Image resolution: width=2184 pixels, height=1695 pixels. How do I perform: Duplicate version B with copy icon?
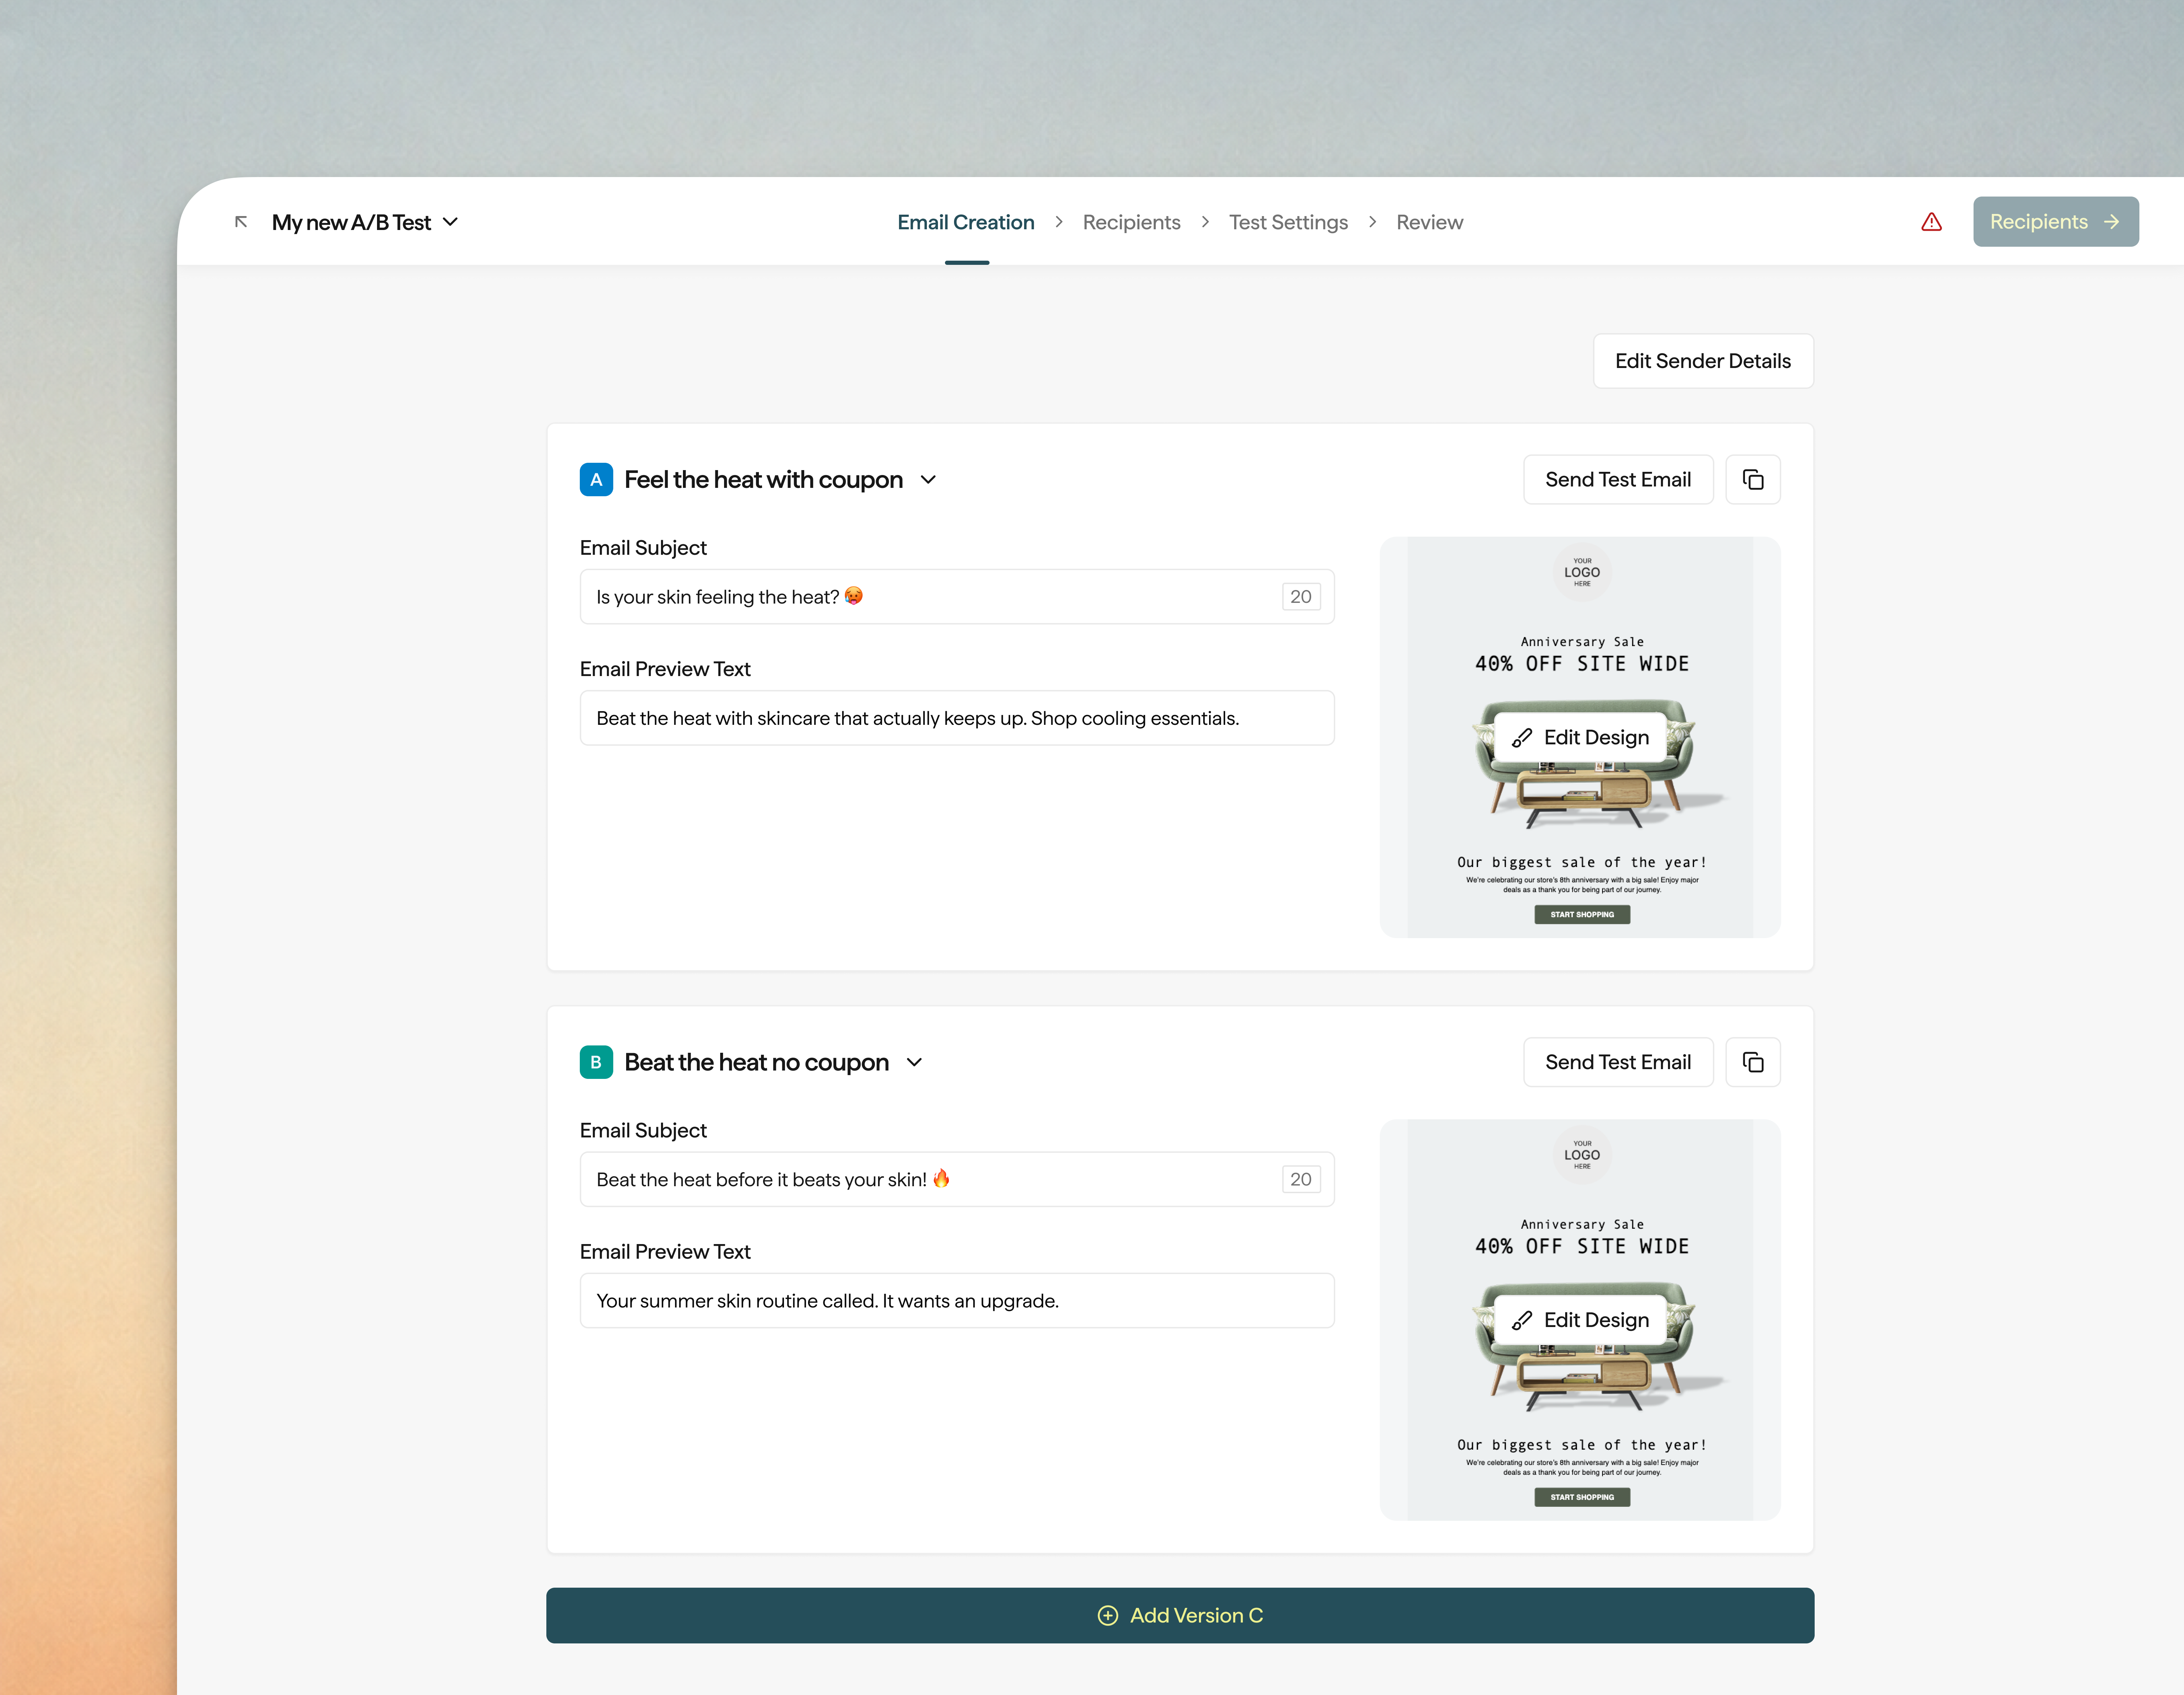[1753, 1062]
